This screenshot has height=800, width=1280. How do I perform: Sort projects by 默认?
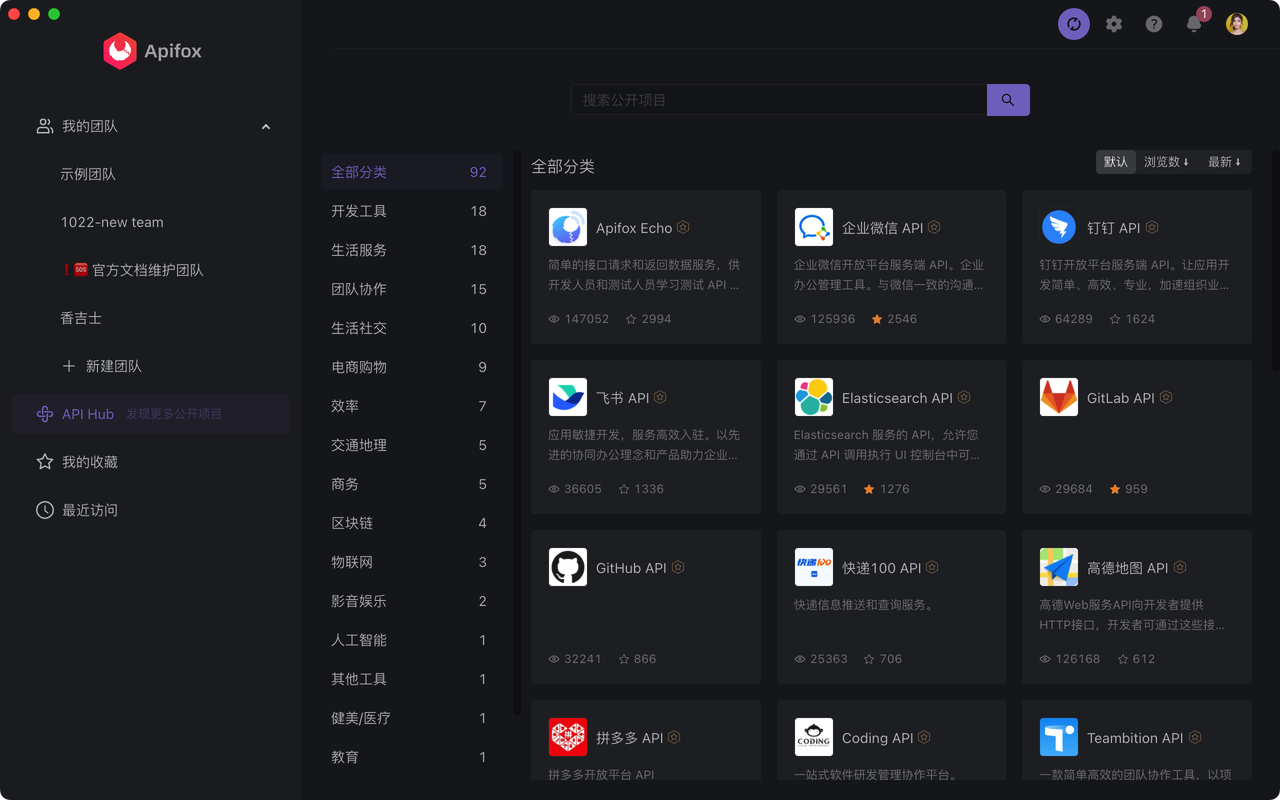(x=1116, y=162)
